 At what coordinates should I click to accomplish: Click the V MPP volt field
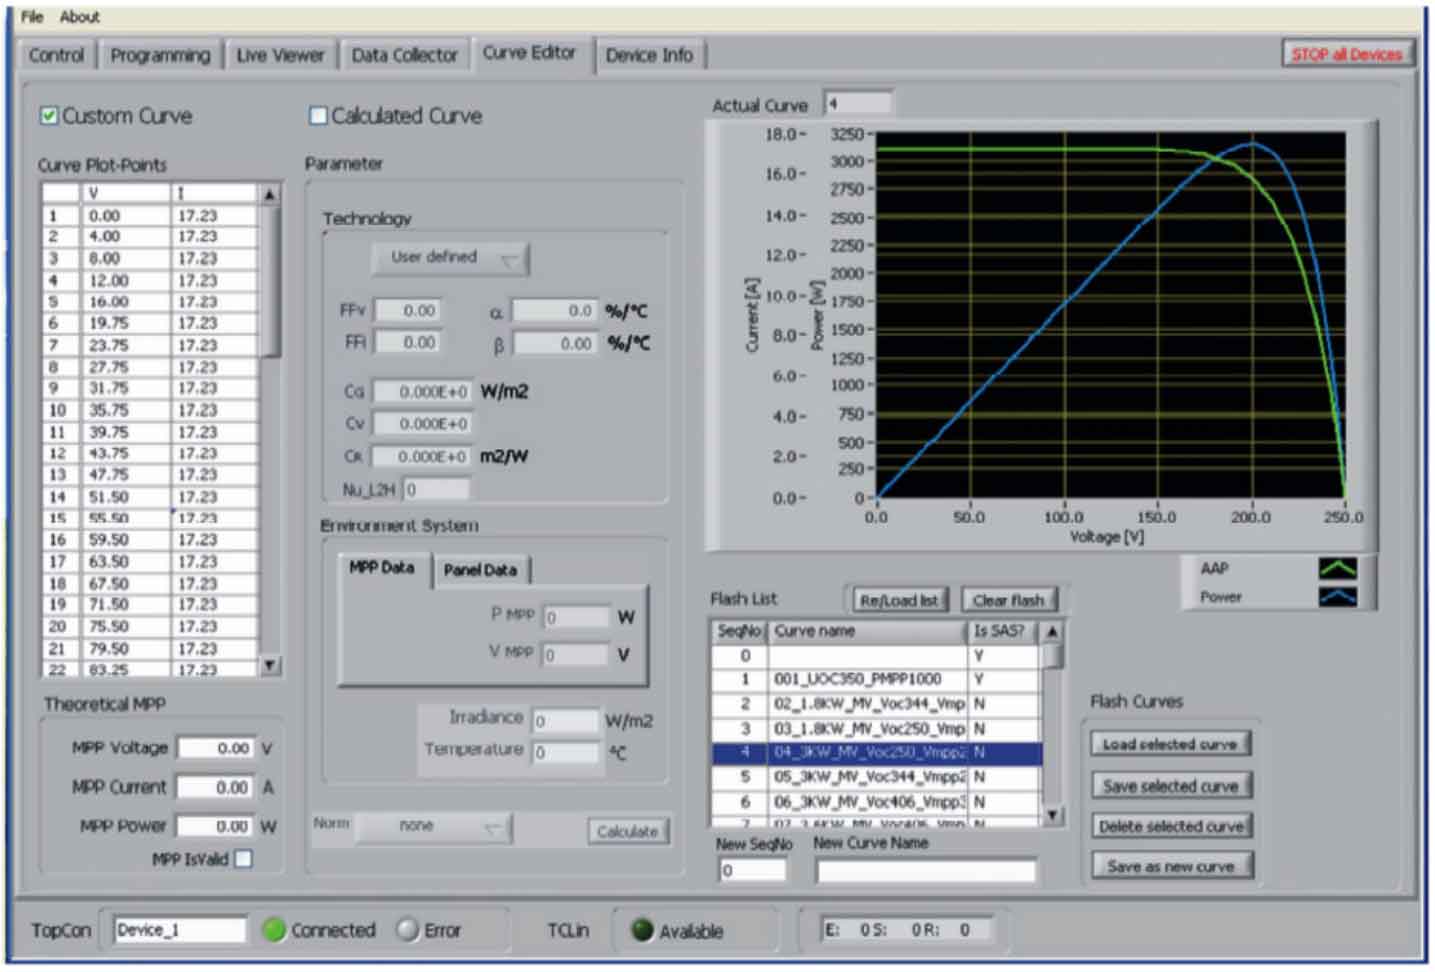[575, 655]
